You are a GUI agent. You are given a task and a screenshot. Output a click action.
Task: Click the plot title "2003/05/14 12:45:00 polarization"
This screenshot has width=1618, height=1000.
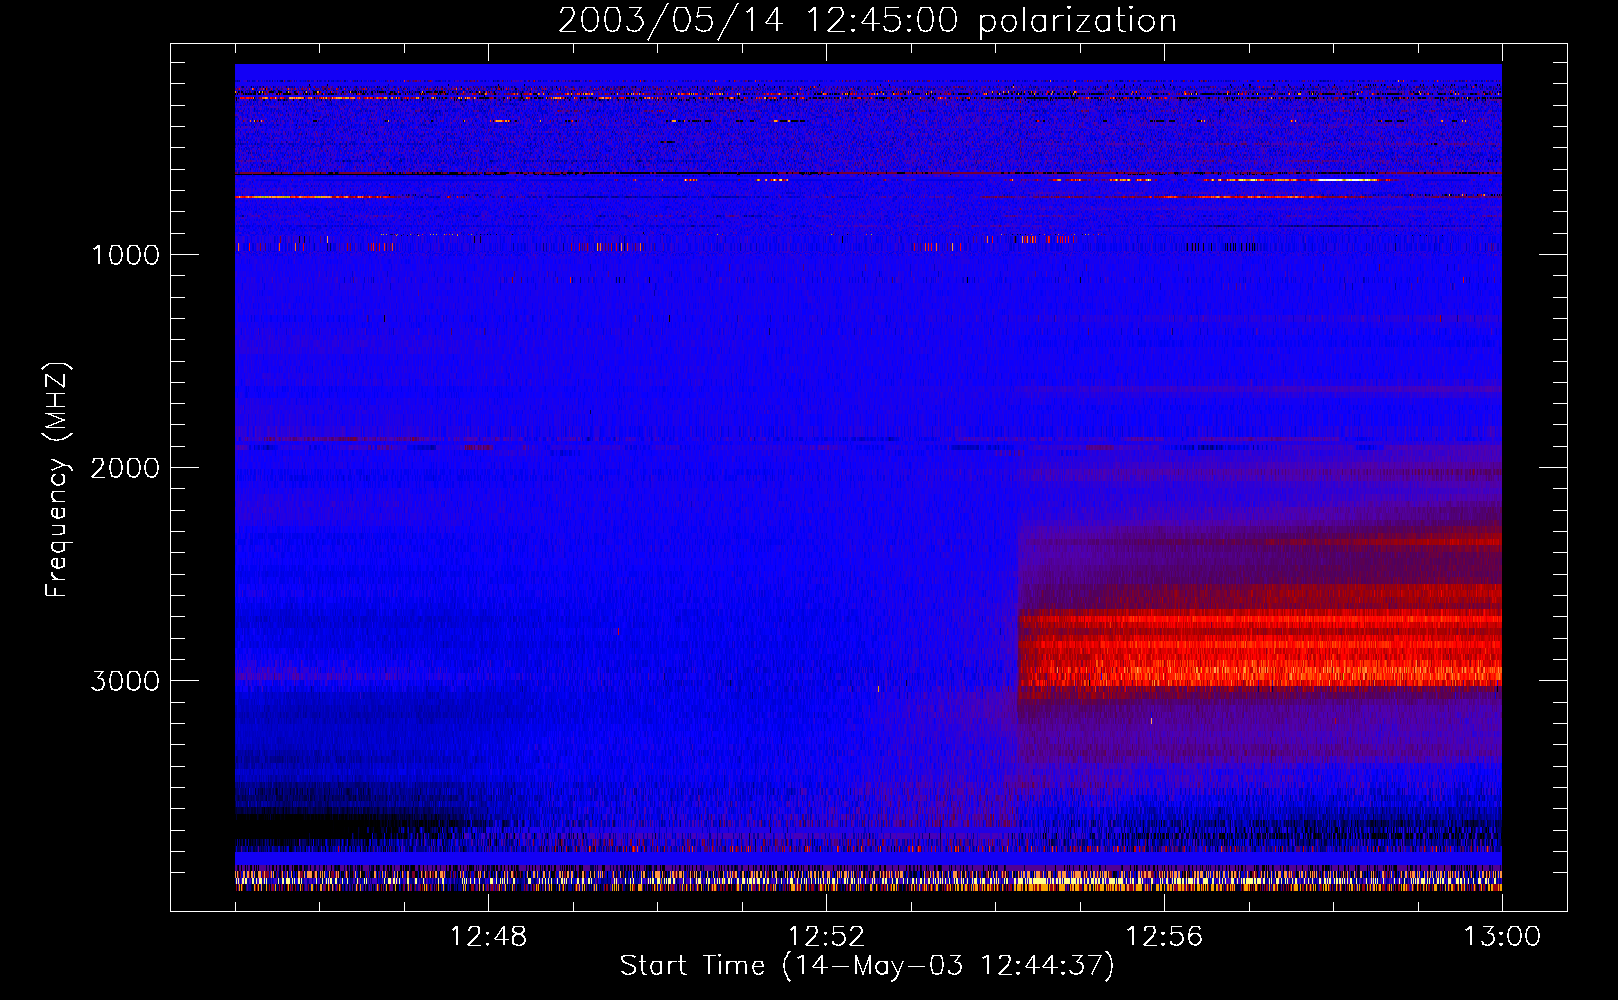(x=867, y=20)
